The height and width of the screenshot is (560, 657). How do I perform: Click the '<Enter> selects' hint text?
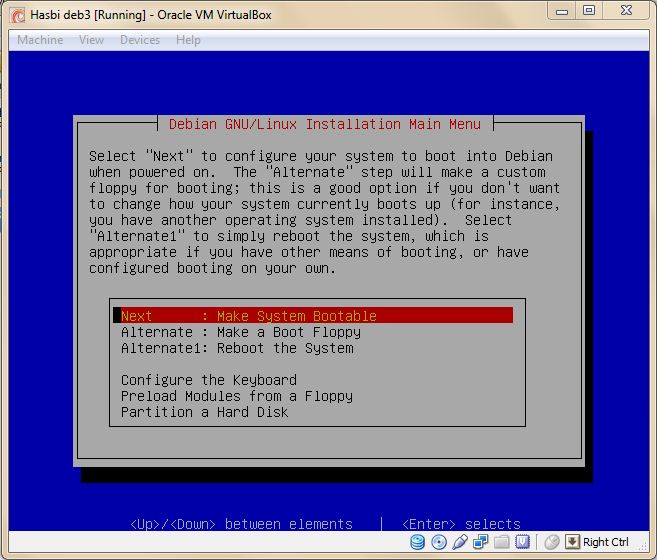click(461, 524)
